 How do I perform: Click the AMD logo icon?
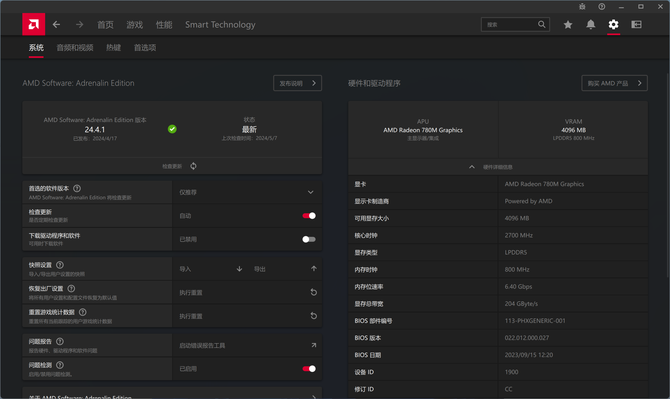pyautogui.click(x=33, y=24)
